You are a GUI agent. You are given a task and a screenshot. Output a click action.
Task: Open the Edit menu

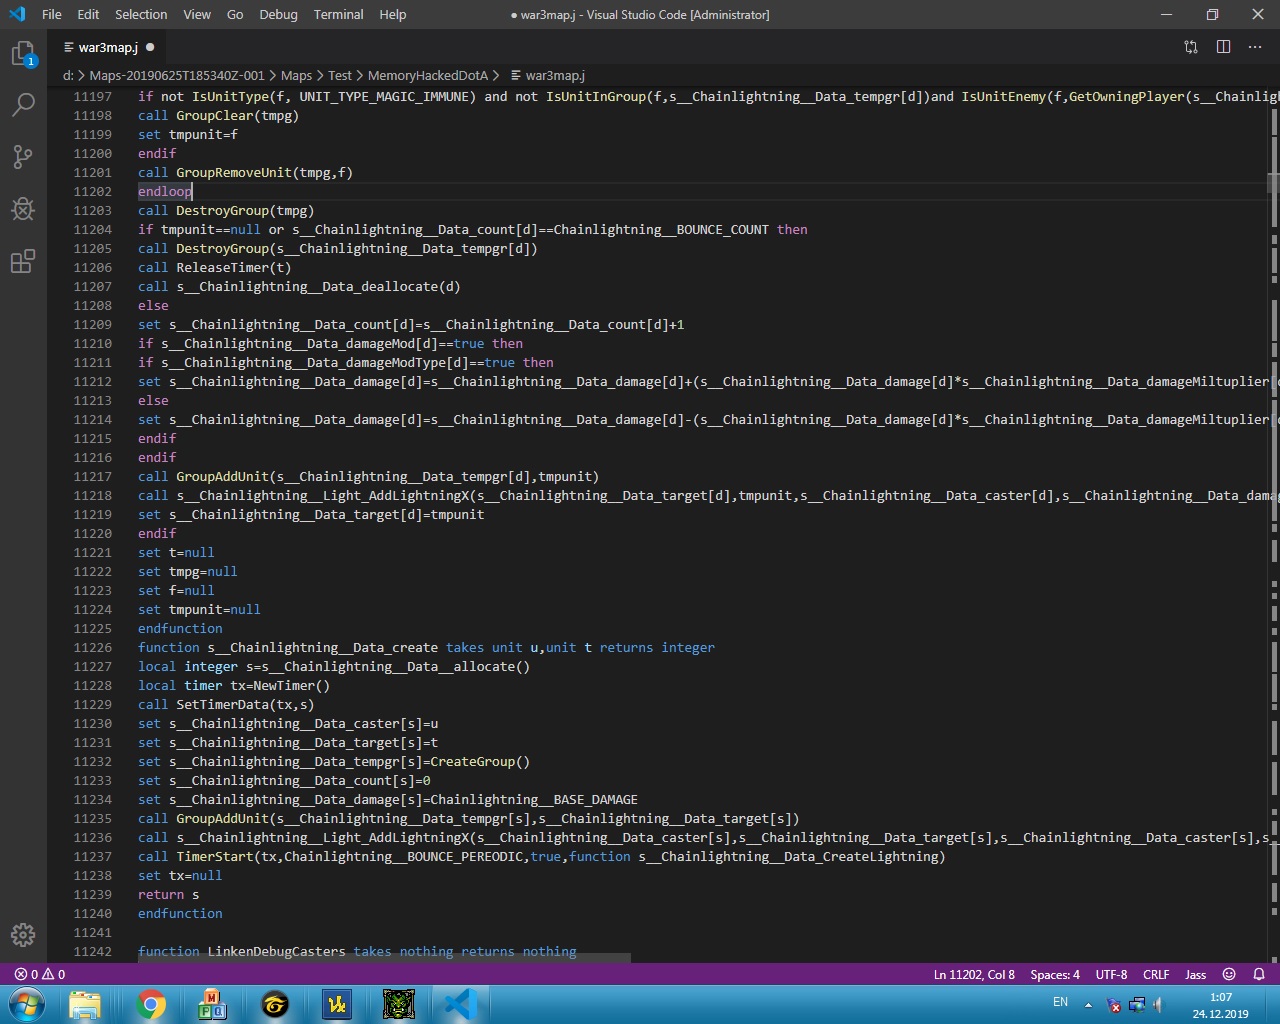88,14
